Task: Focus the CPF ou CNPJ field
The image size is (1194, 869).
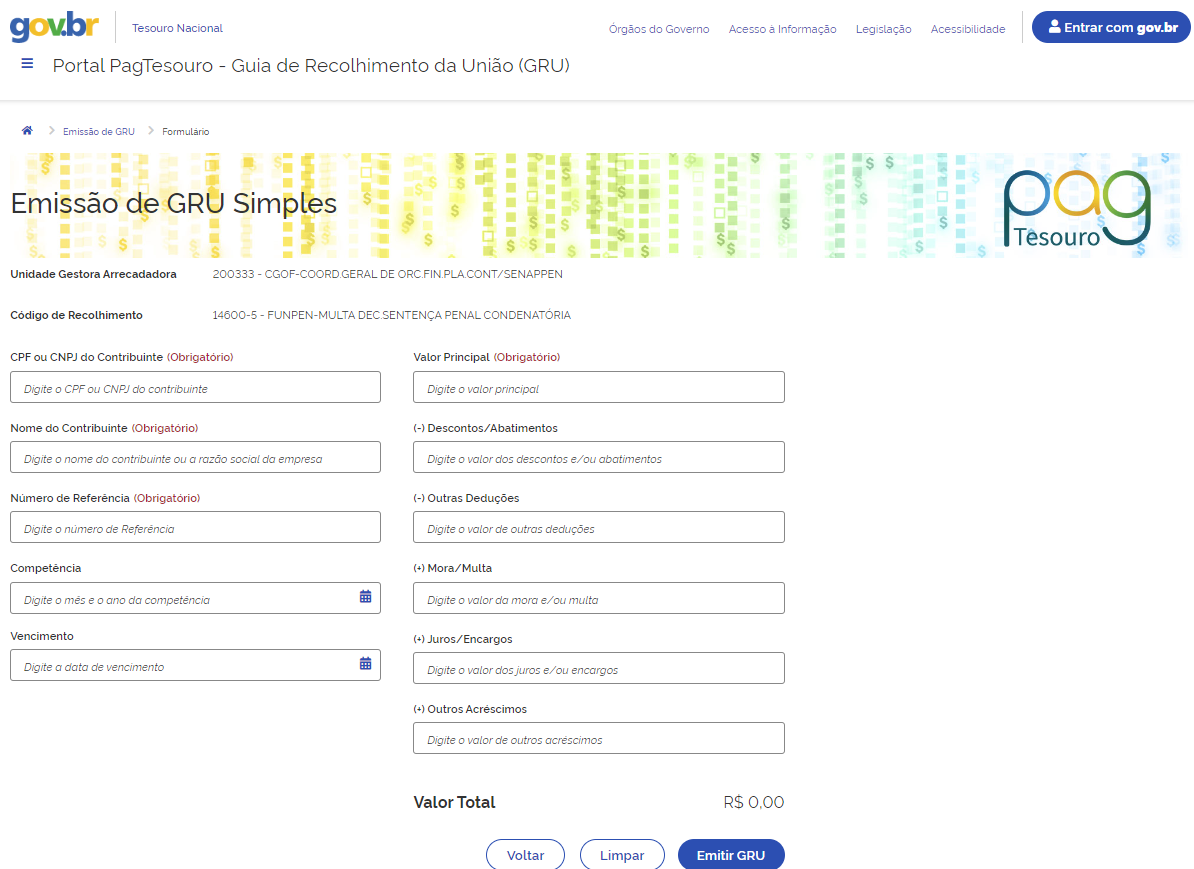Action: pyautogui.click(x=195, y=388)
